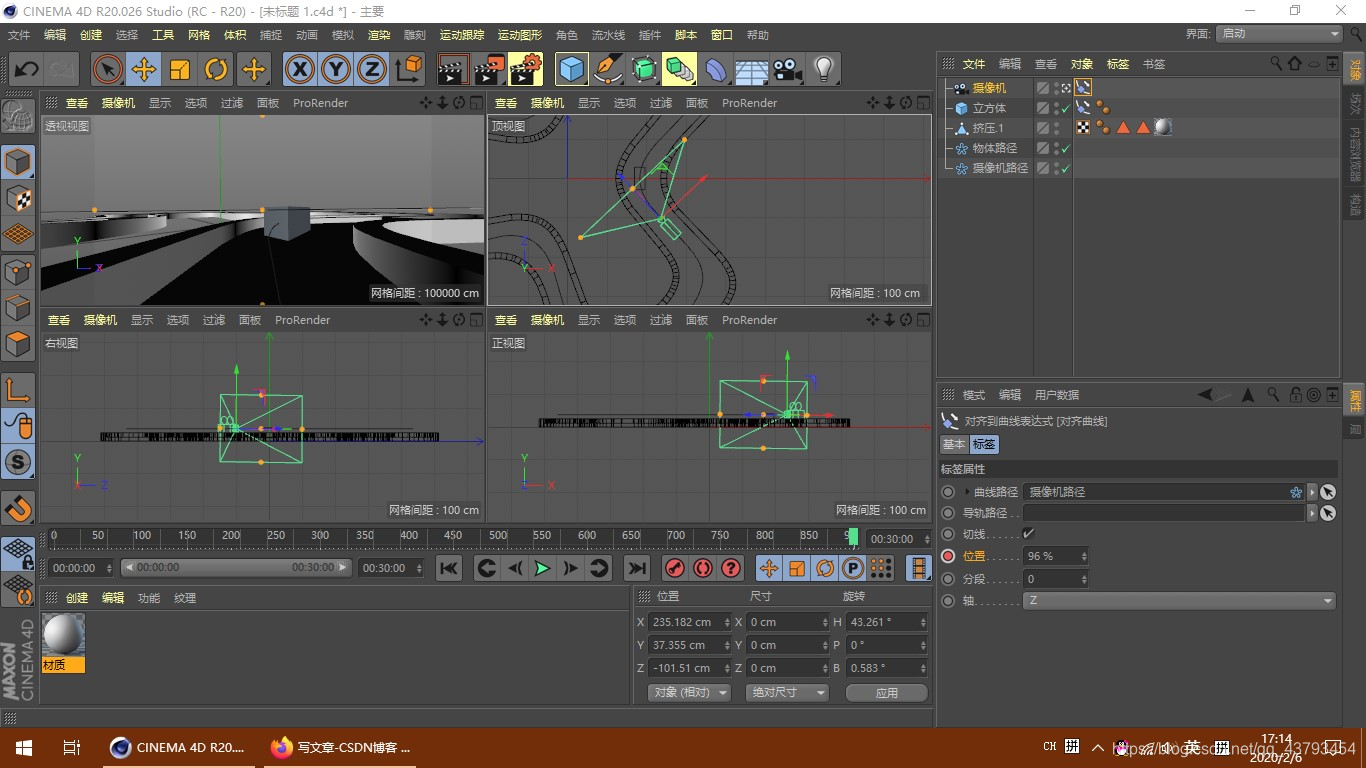Click the Camera object toolbar icon
Image resolution: width=1366 pixels, height=768 pixels.
click(788, 70)
